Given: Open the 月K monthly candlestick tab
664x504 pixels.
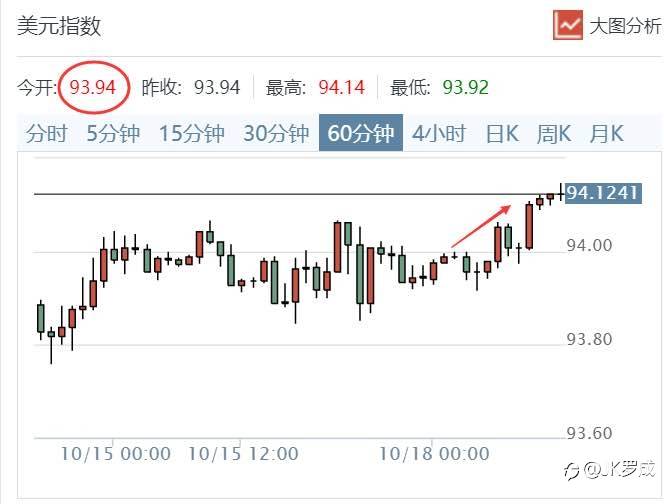Looking at the screenshot, I should point(606,134).
